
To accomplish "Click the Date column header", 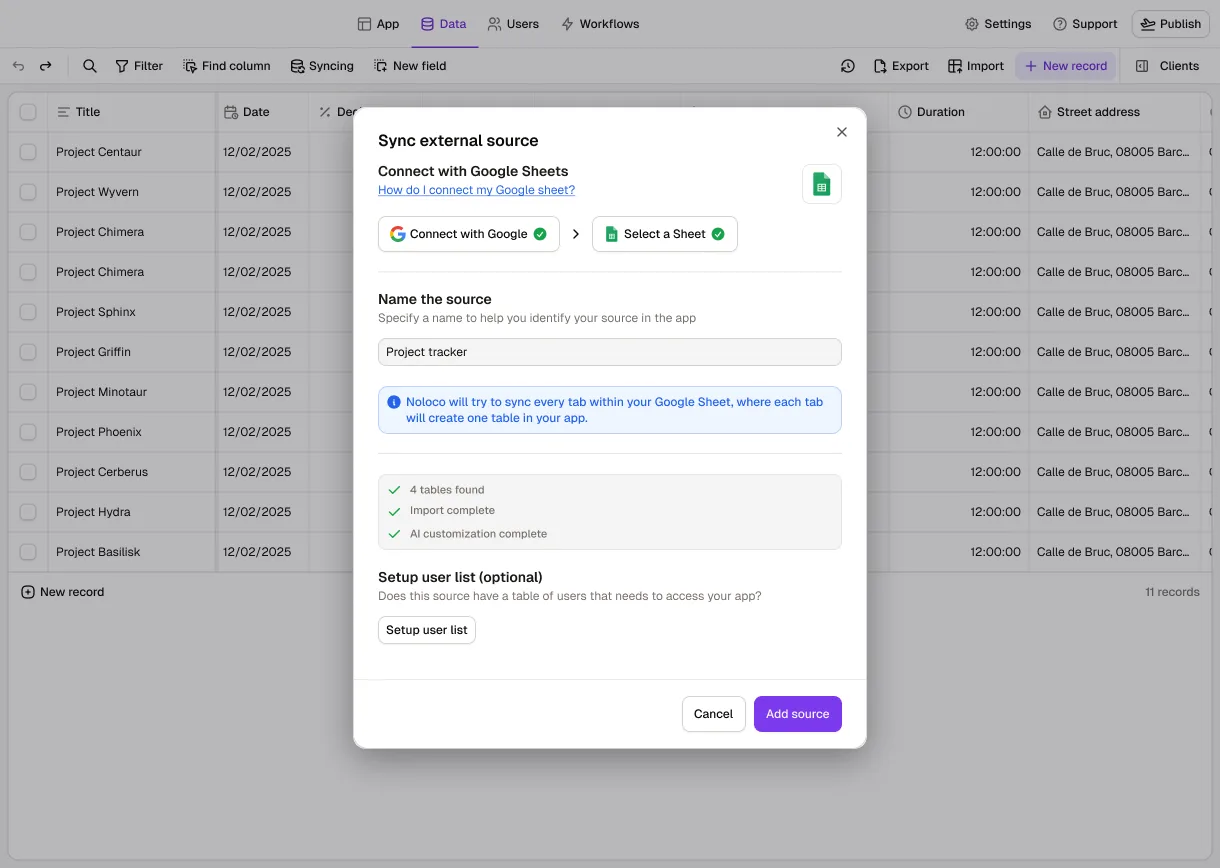I will click(262, 112).
